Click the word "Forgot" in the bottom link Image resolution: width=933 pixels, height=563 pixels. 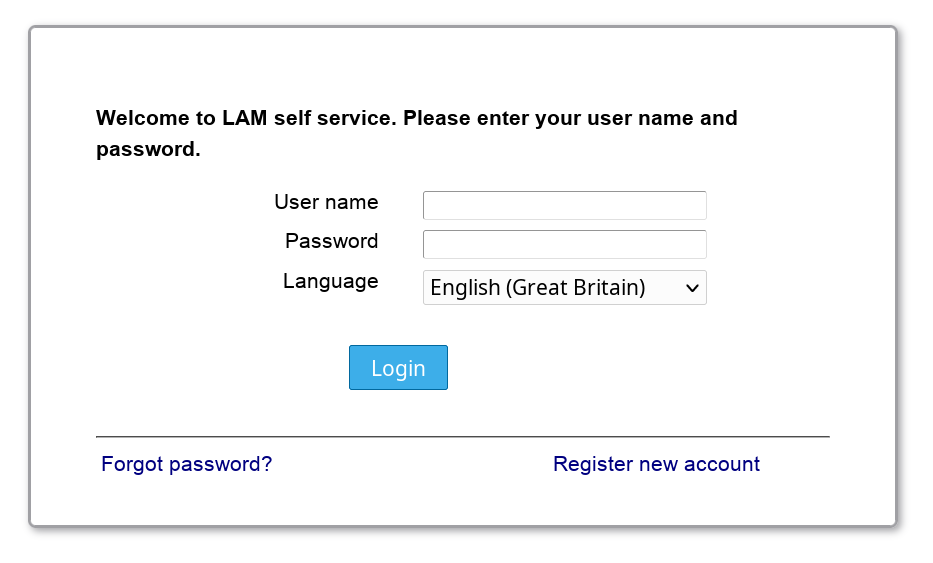pyautogui.click(x=133, y=464)
